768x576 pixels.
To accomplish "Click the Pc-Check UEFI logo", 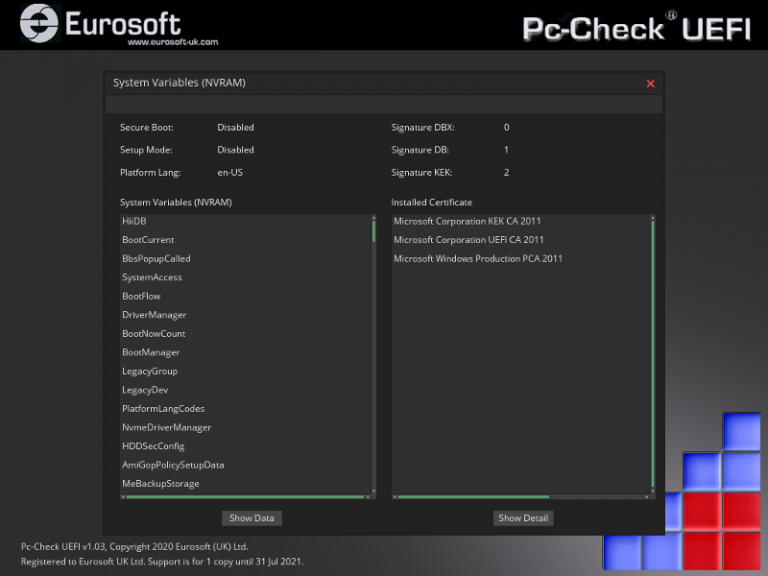I will point(636,27).
